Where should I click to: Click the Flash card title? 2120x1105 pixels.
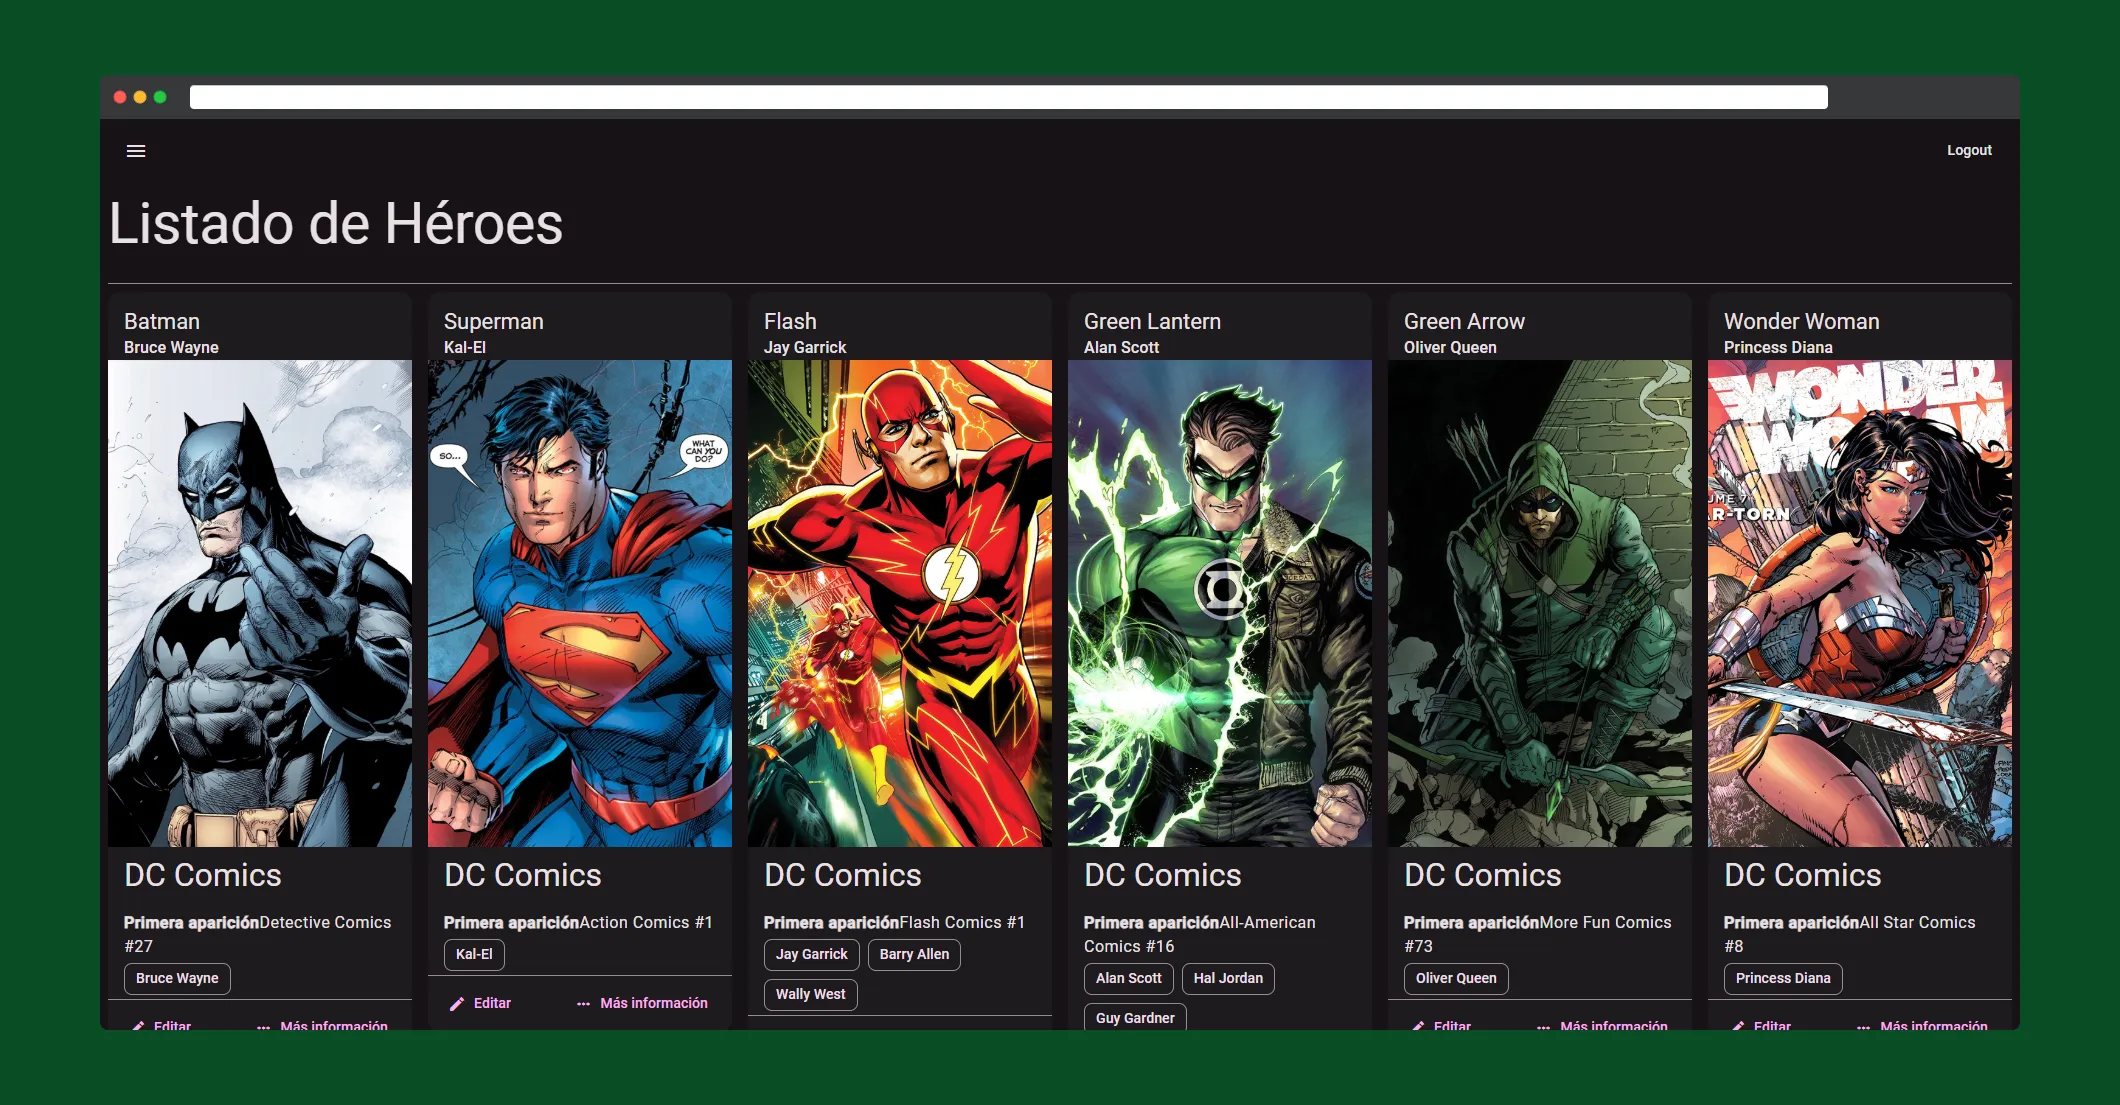[790, 321]
